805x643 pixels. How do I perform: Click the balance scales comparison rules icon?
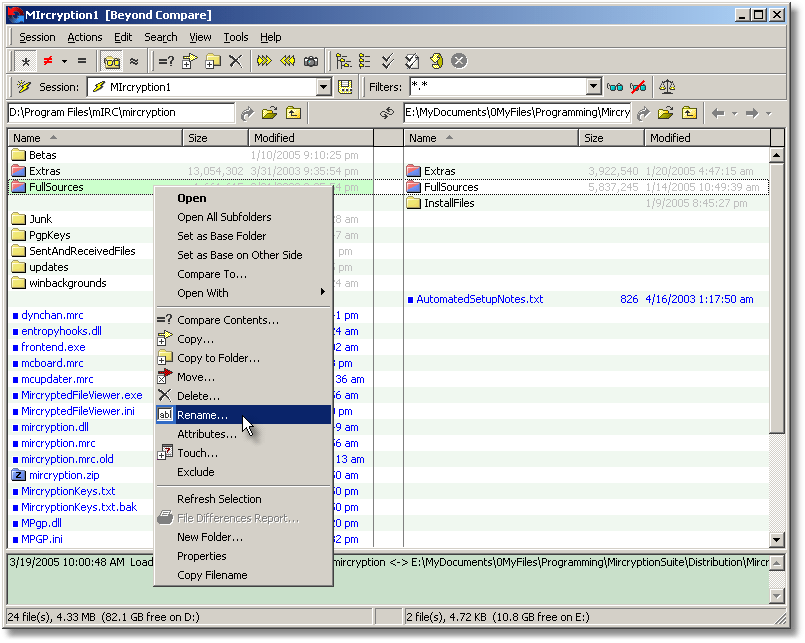click(x=667, y=87)
